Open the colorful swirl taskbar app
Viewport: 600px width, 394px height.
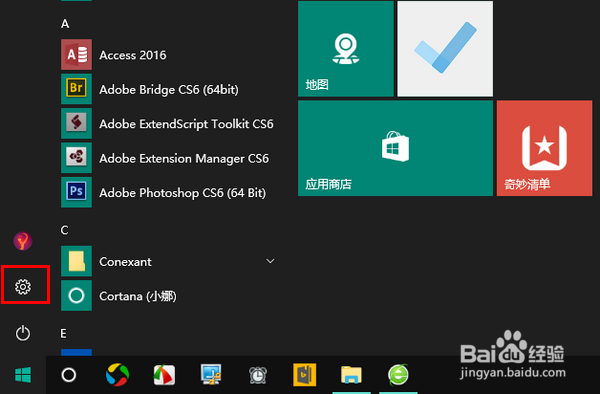point(117,375)
